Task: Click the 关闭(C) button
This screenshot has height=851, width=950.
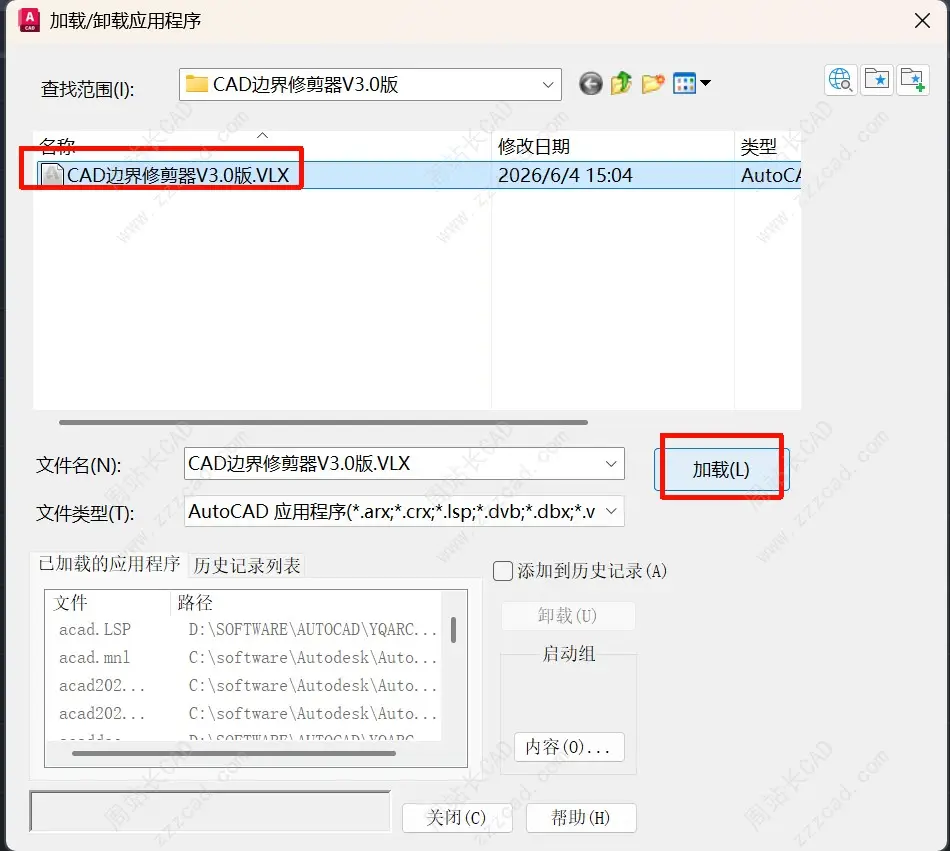Action: 457,818
